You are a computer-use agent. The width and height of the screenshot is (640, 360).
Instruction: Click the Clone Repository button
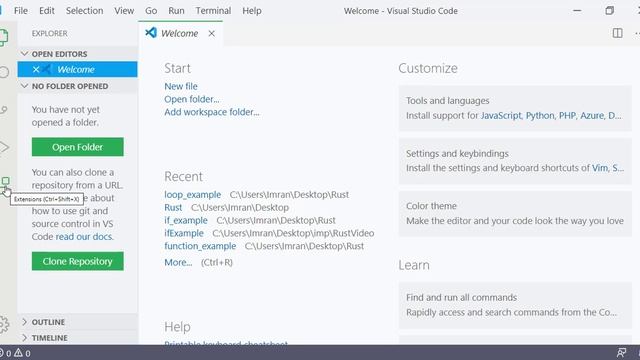(78, 261)
